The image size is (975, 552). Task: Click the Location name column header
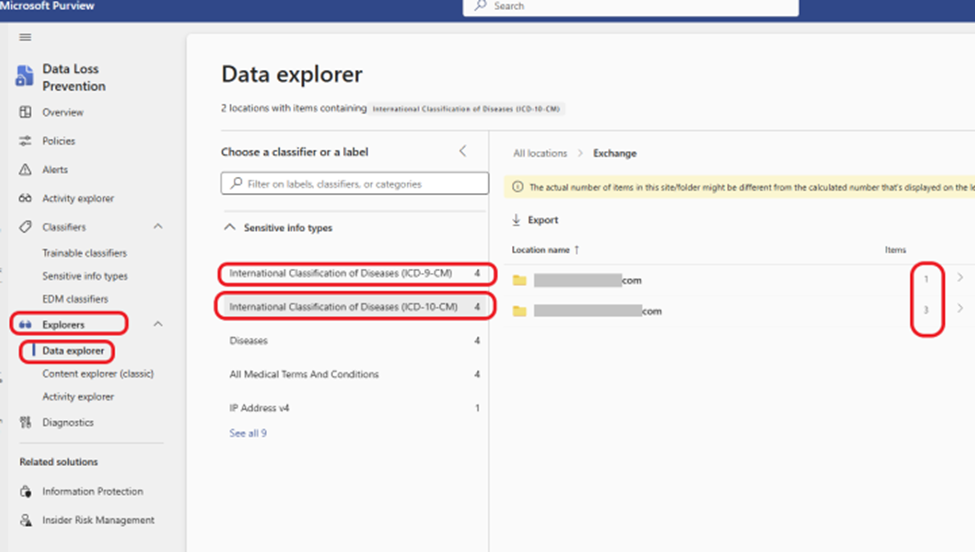click(x=540, y=250)
